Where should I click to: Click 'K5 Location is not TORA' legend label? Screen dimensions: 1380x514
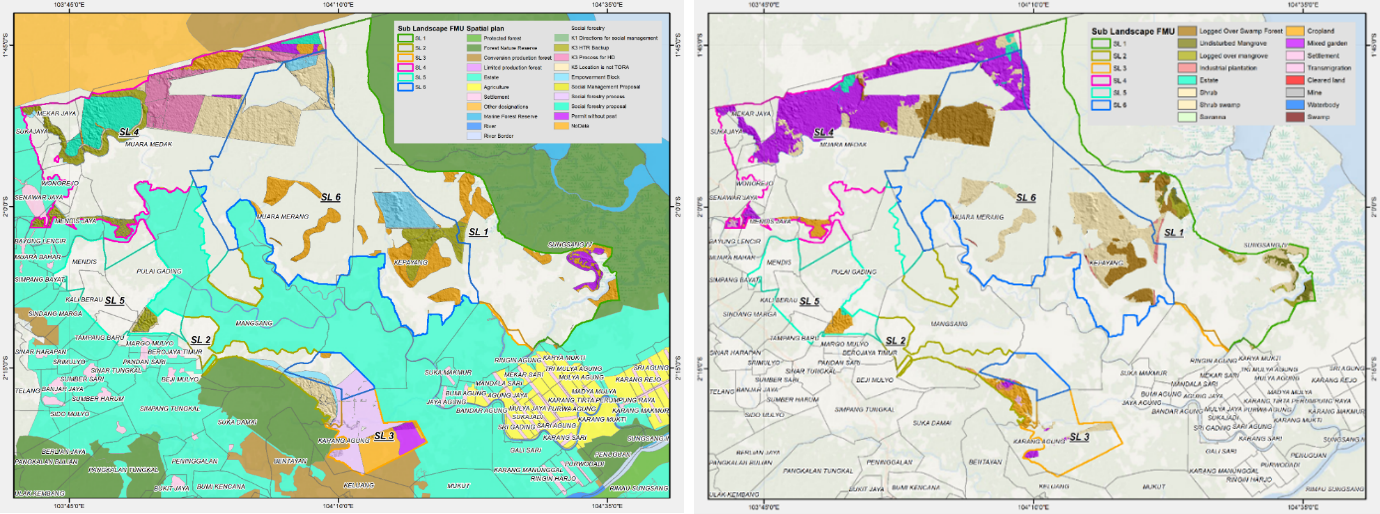pyautogui.click(x=600, y=67)
